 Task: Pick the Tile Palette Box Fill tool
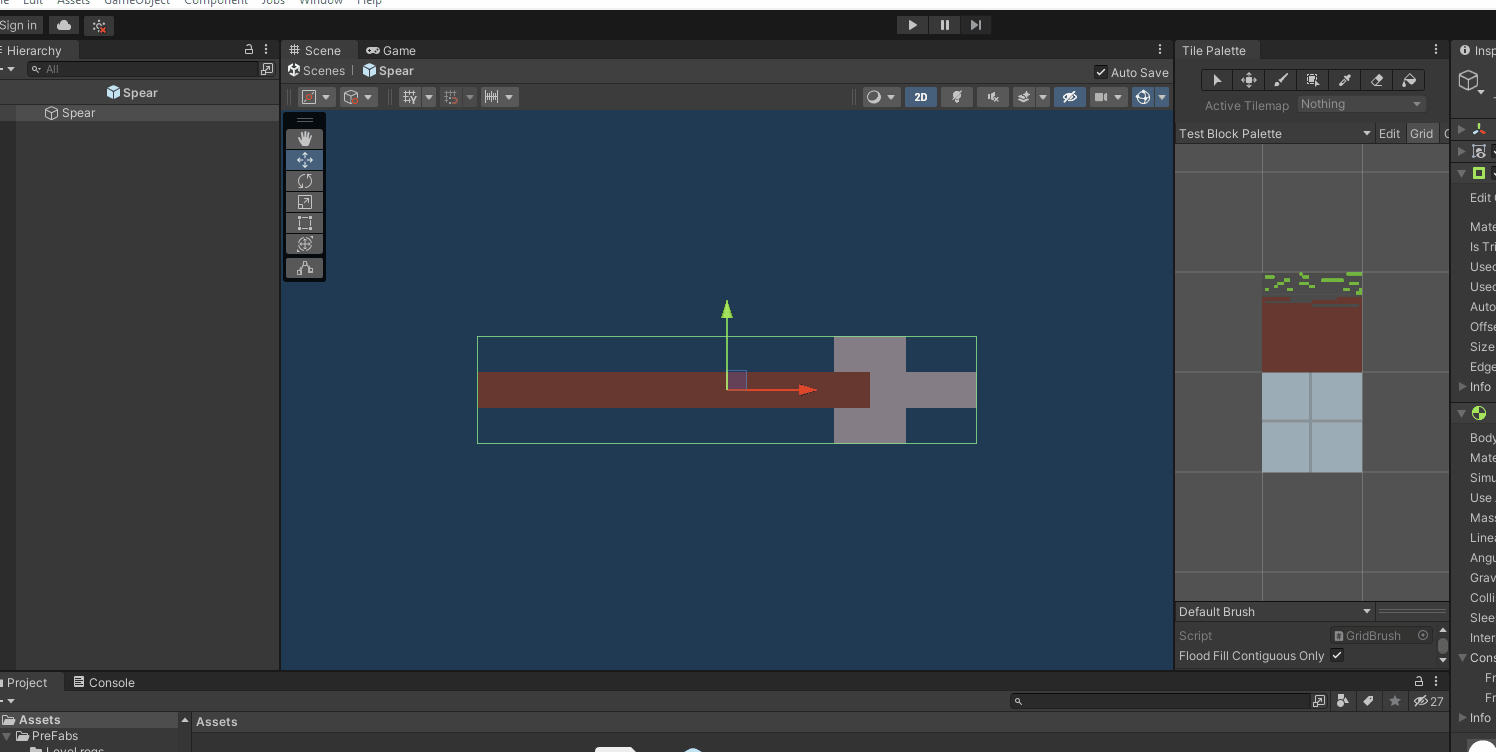tap(1313, 80)
